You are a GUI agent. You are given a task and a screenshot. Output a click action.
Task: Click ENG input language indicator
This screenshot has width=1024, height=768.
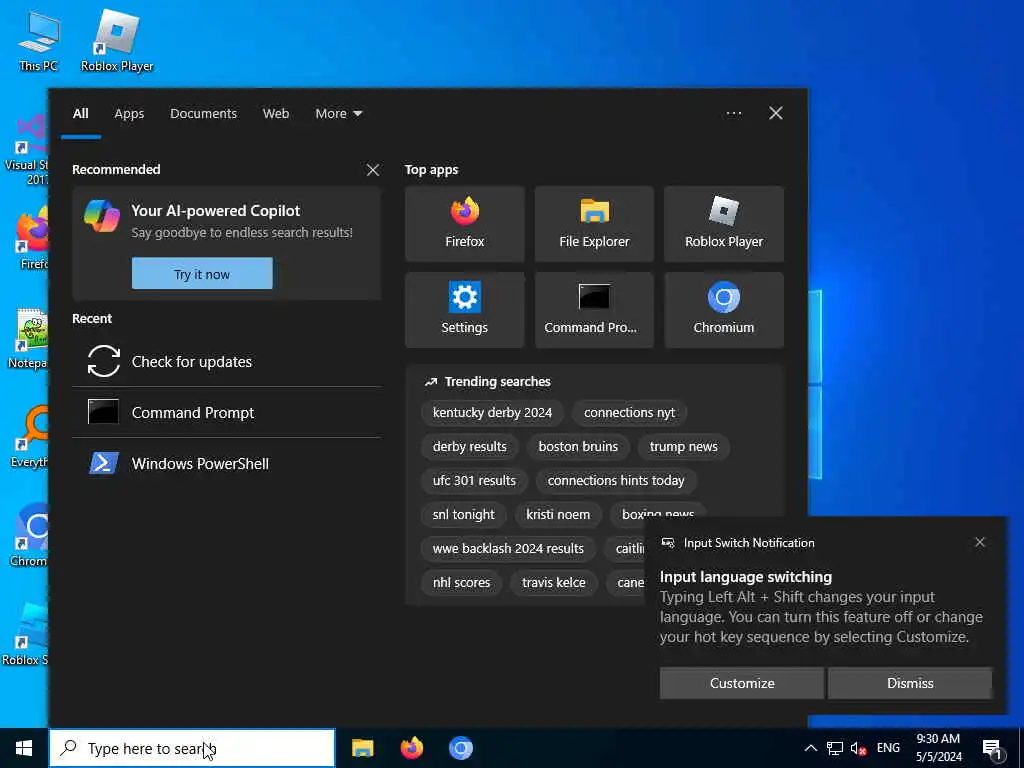(888, 748)
